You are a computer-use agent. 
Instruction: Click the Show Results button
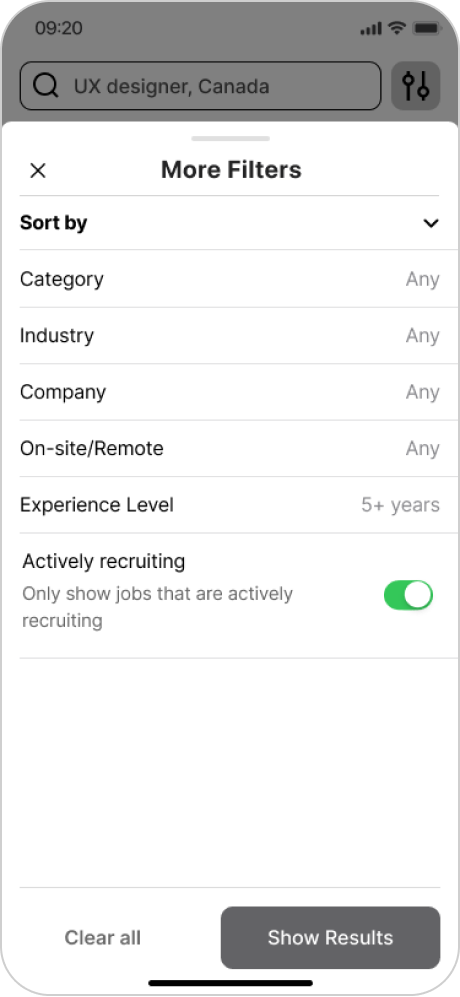pyautogui.click(x=330, y=938)
